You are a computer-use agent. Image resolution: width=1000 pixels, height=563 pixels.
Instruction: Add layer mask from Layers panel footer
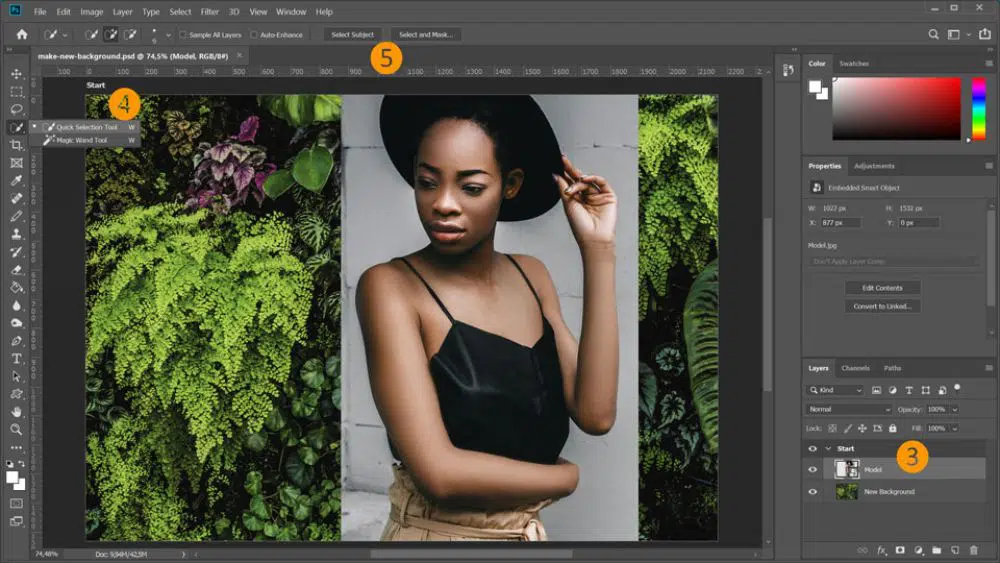[x=900, y=550]
